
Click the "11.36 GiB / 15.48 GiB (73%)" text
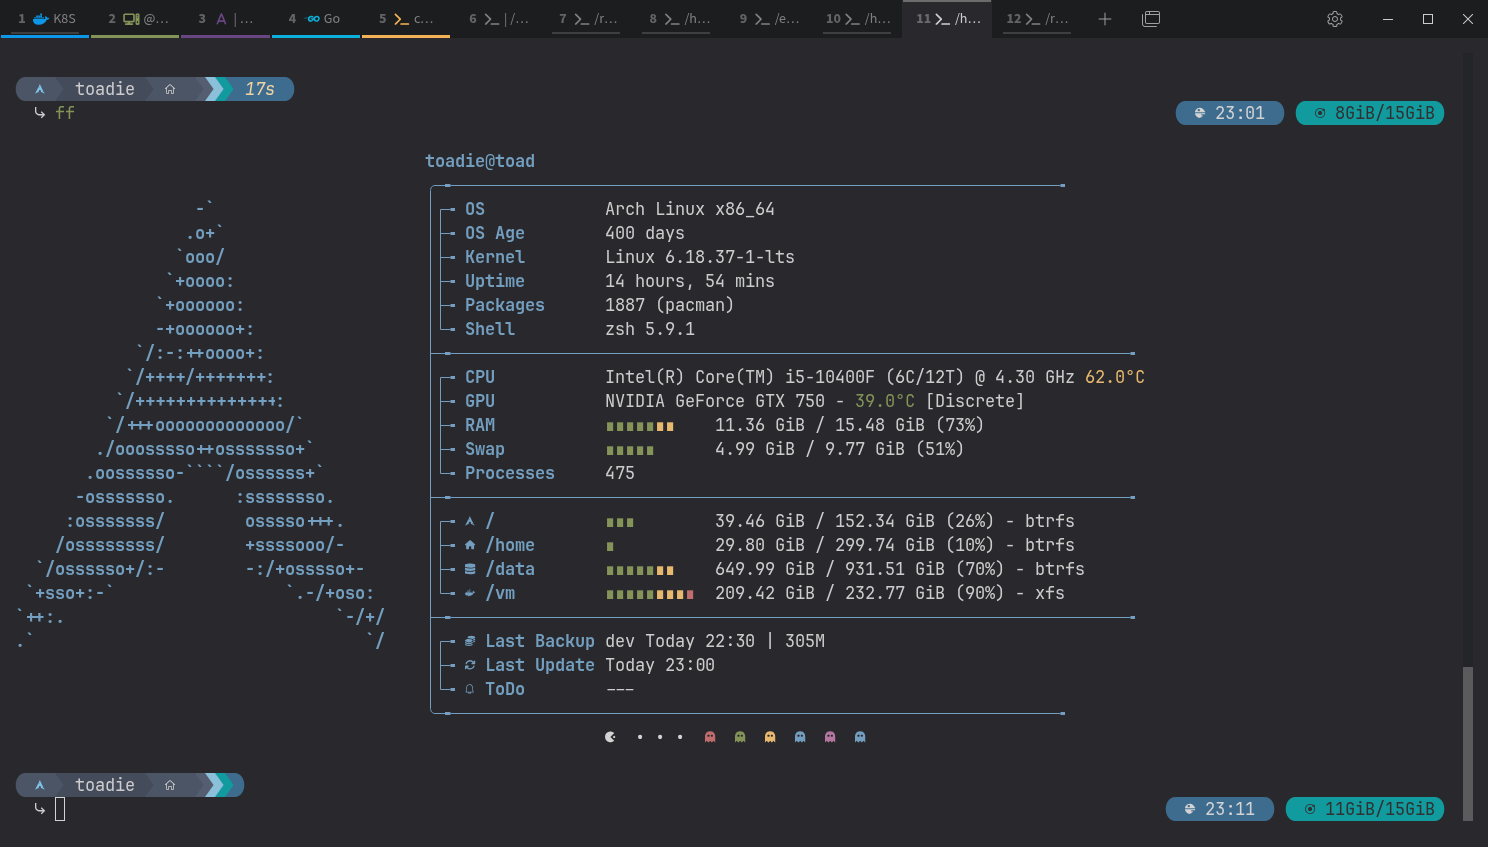click(850, 425)
